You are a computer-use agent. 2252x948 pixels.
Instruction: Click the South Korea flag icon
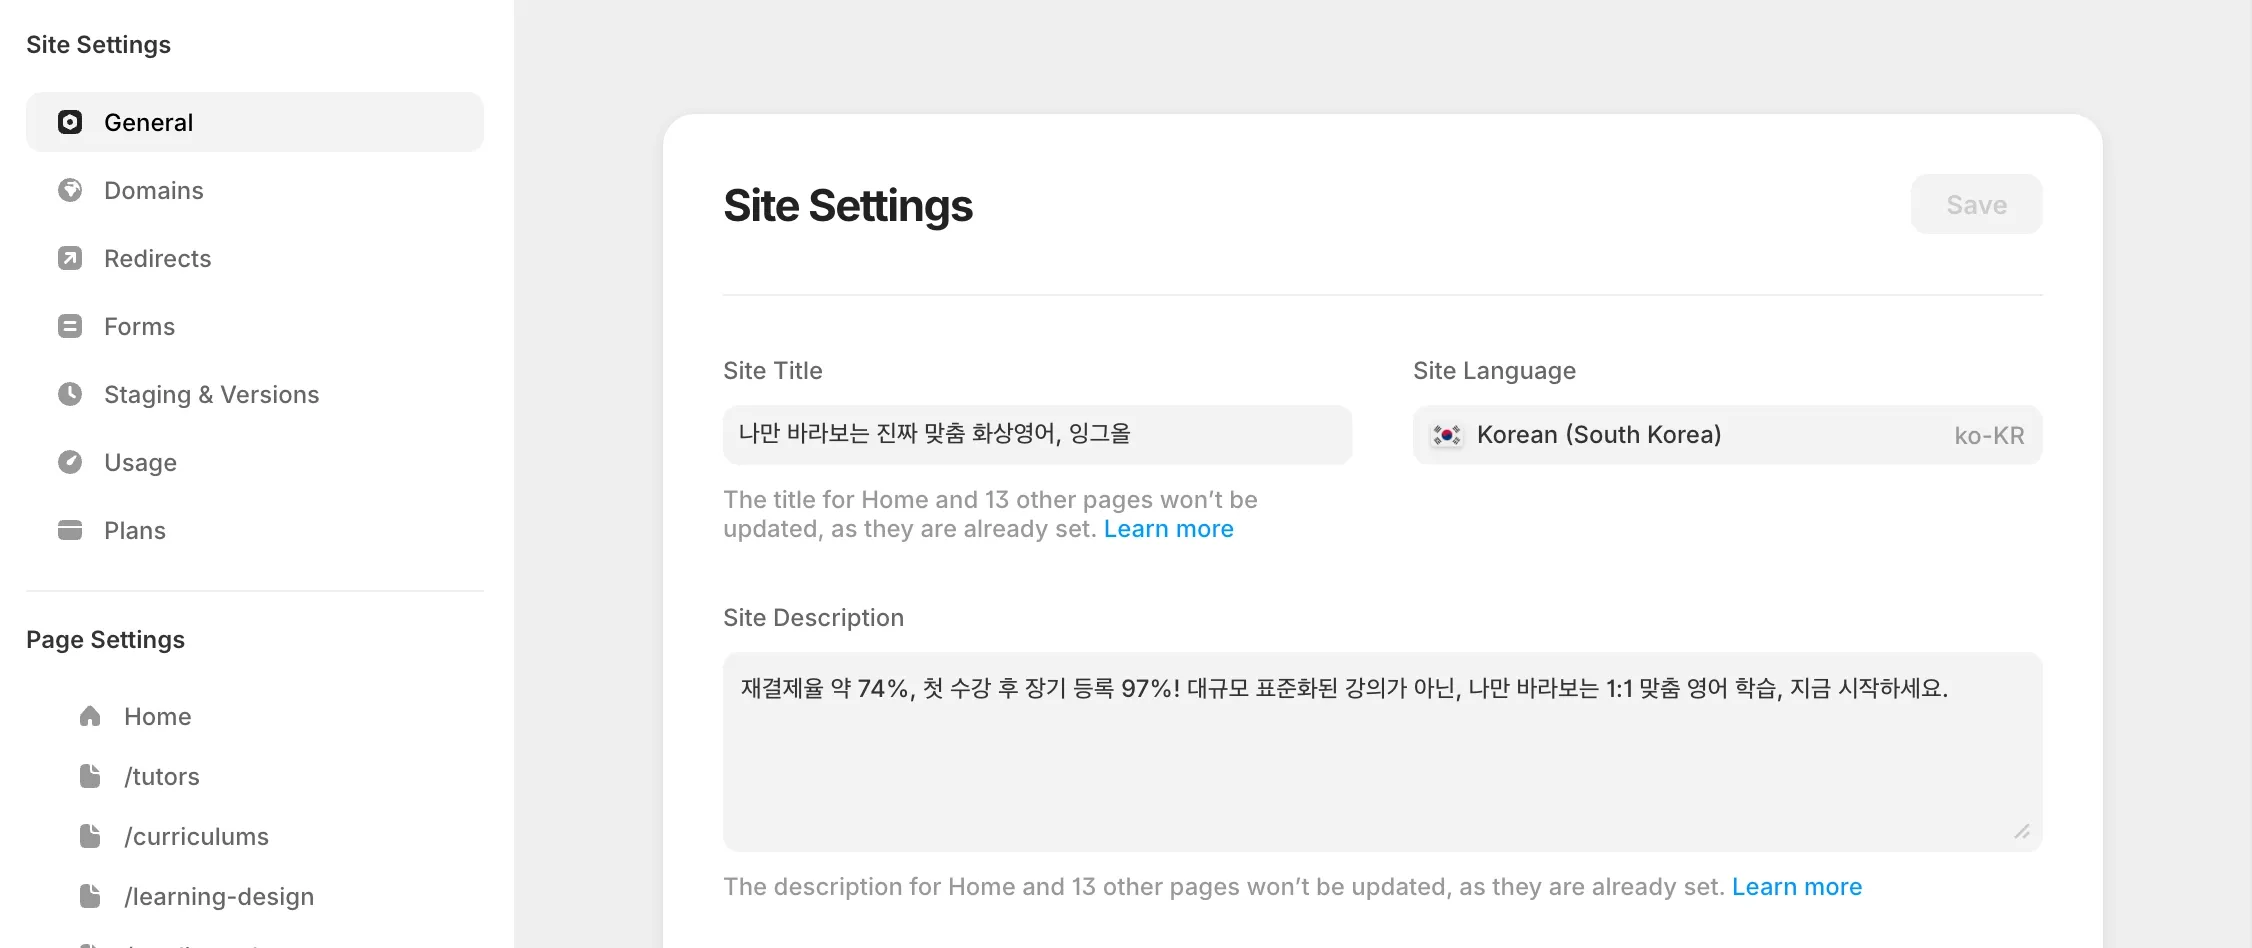(x=1447, y=435)
